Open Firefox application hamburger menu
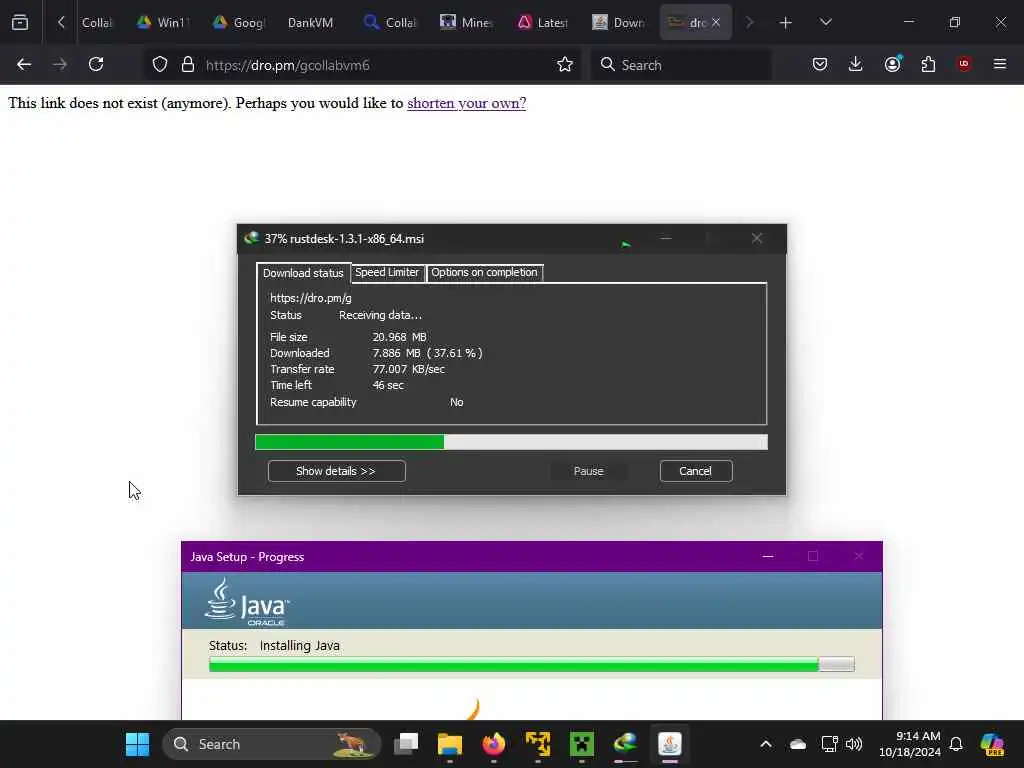The width and height of the screenshot is (1024, 768). [x=1000, y=64]
